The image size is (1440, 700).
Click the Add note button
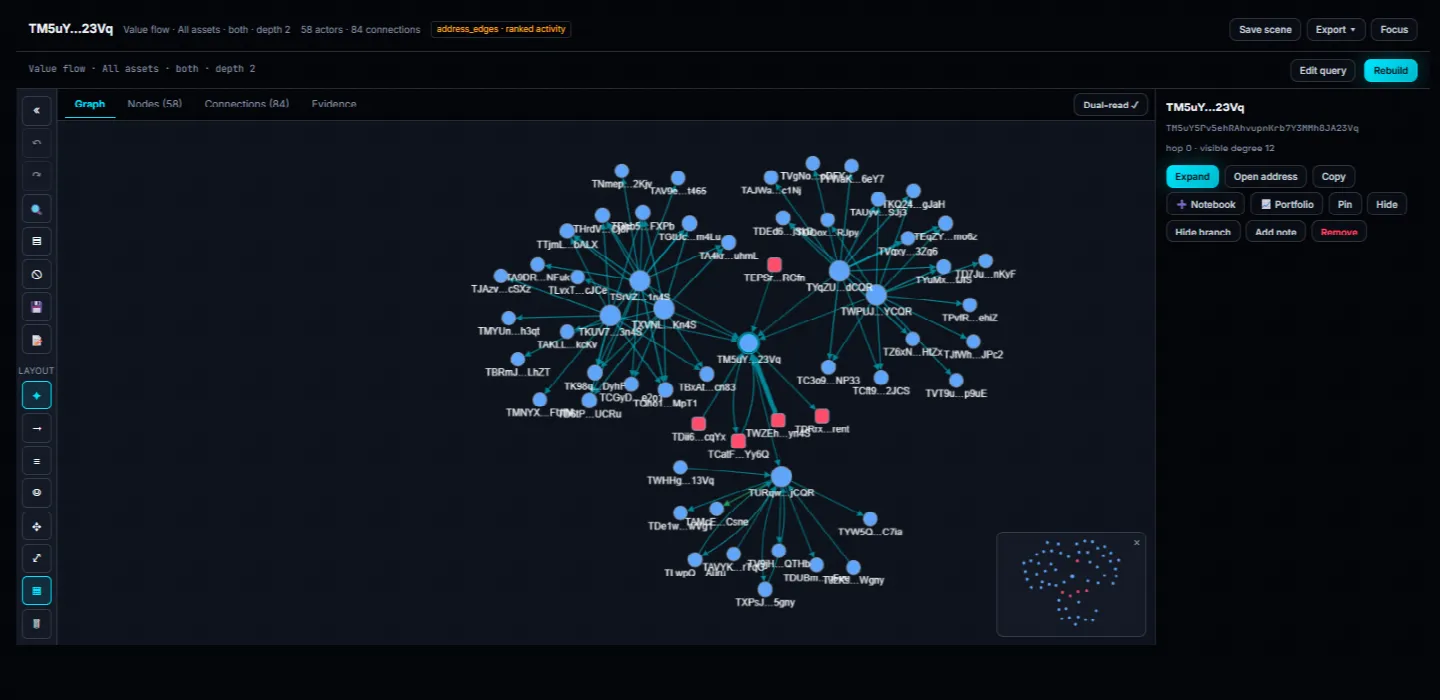[x=1276, y=231]
